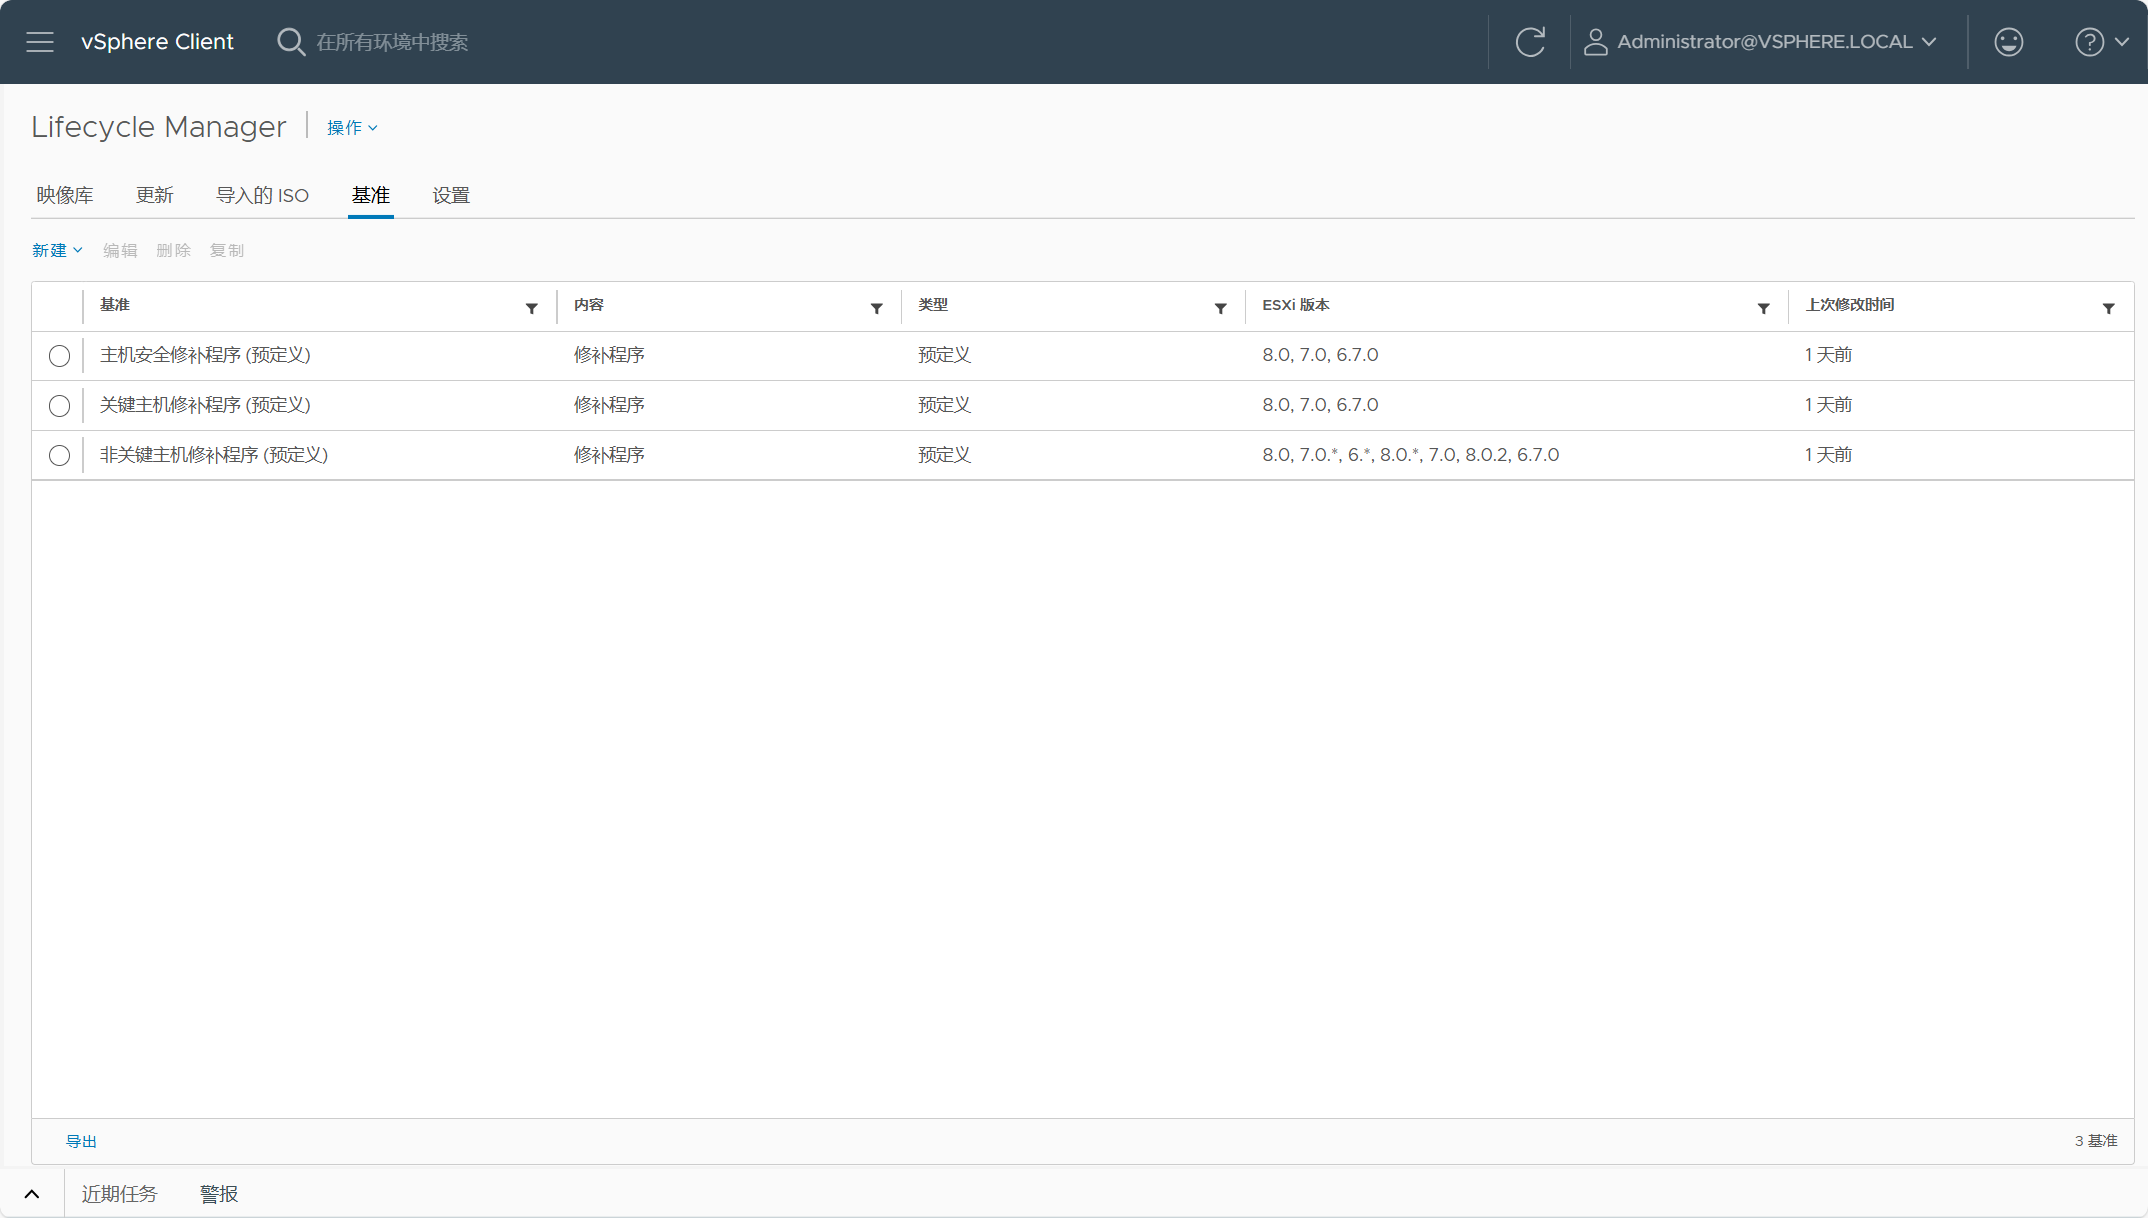Screen dimensions: 2148x1218
Task: Expand the bottom tasks panel chevron
Action: [x=32, y=1194]
